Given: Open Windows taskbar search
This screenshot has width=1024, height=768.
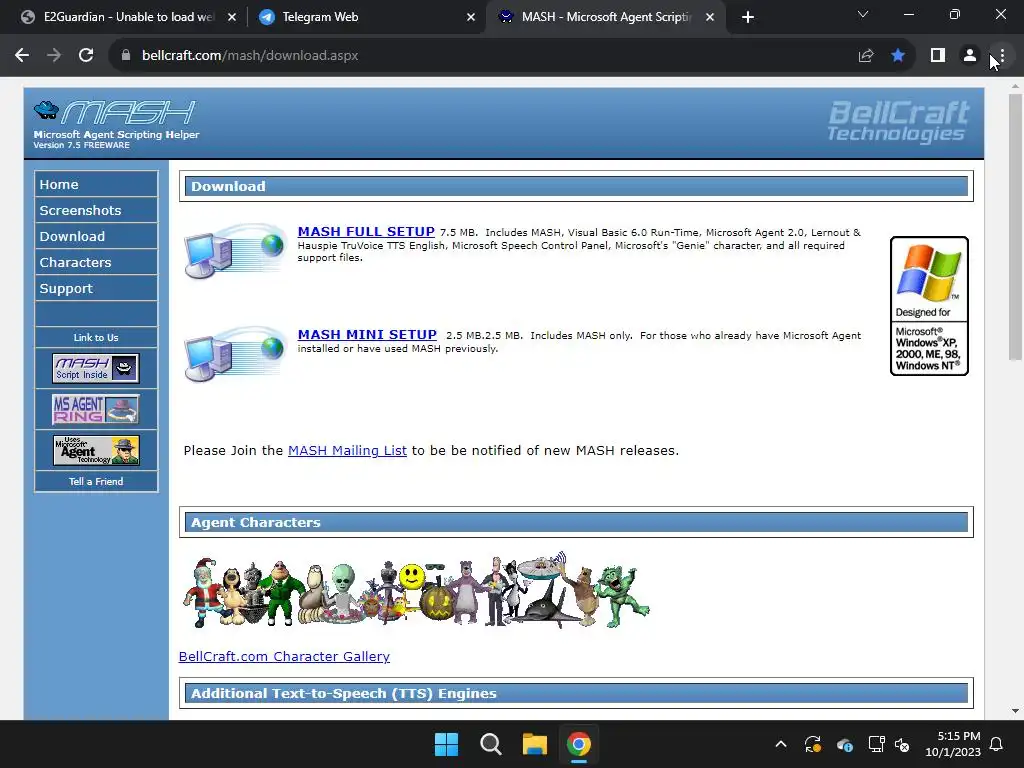Looking at the screenshot, I should coord(490,744).
